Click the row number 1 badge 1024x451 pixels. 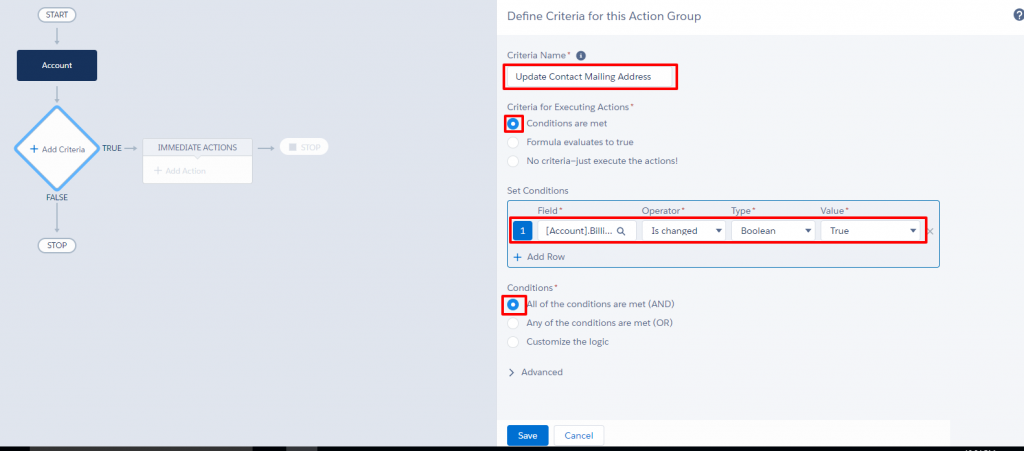pyautogui.click(x=522, y=230)
